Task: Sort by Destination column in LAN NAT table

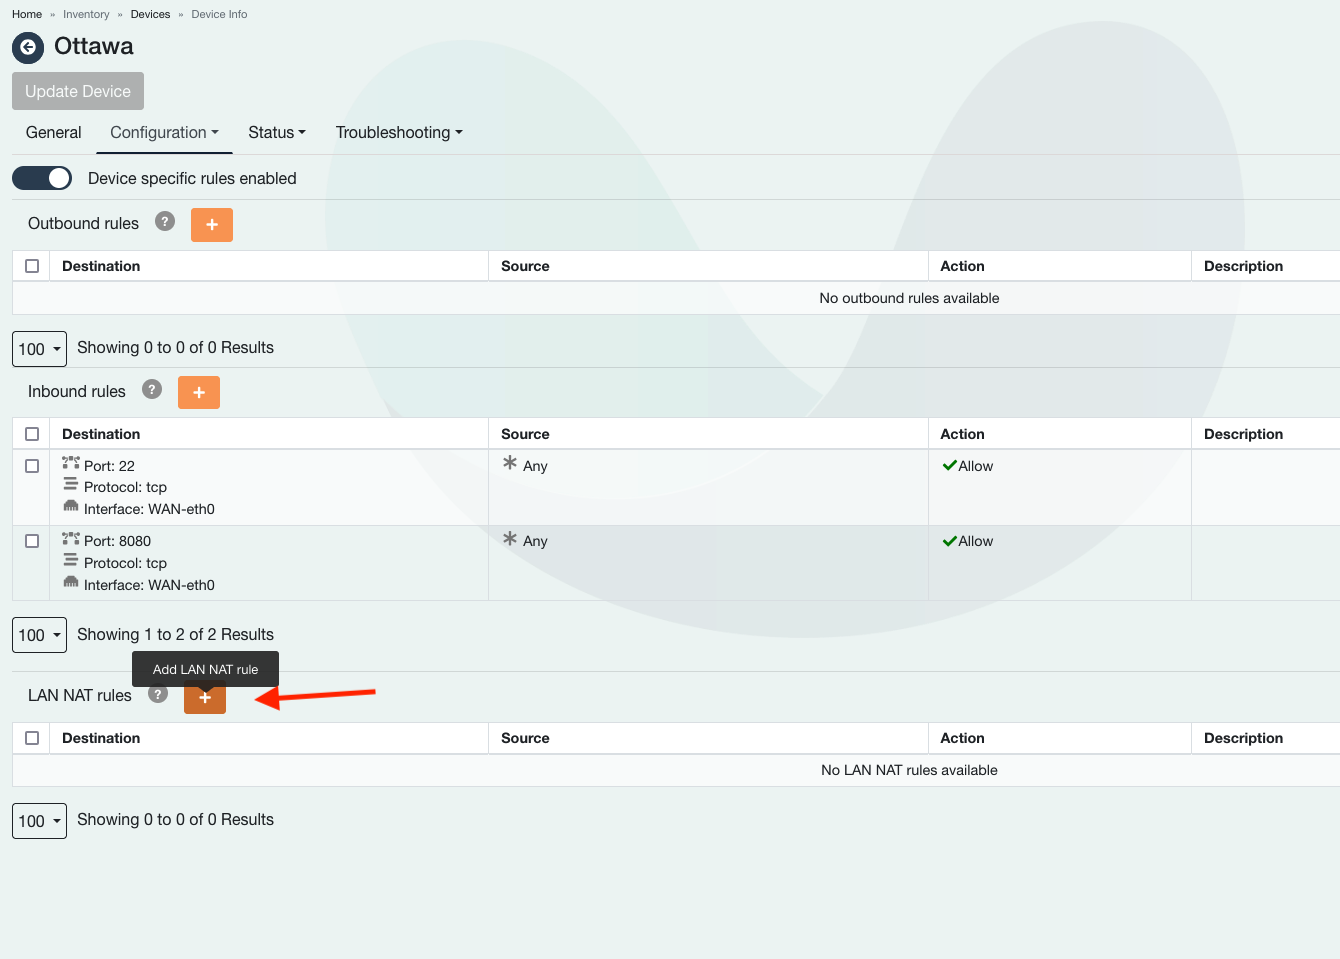Action: click(101, 738)
